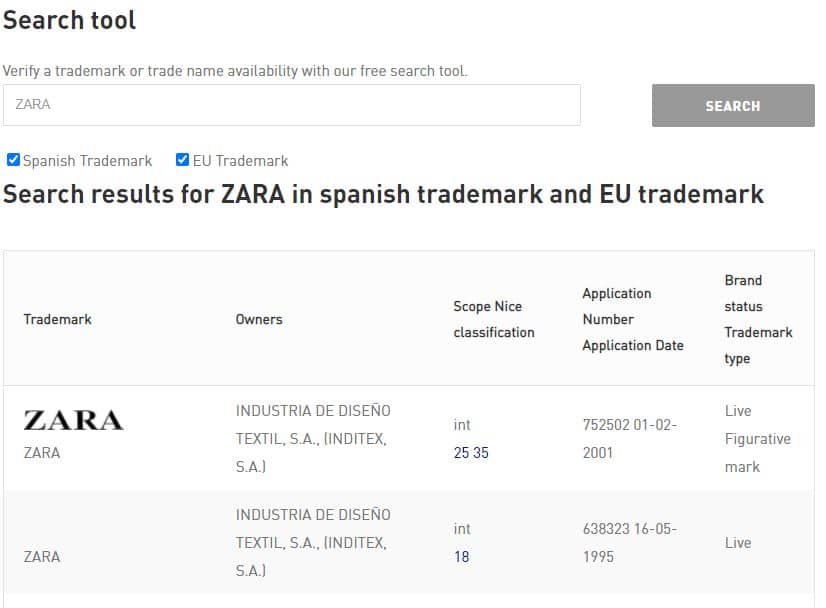826x608 pixels.
Task: Open Nice class 35 link
Action: point(480,453)
